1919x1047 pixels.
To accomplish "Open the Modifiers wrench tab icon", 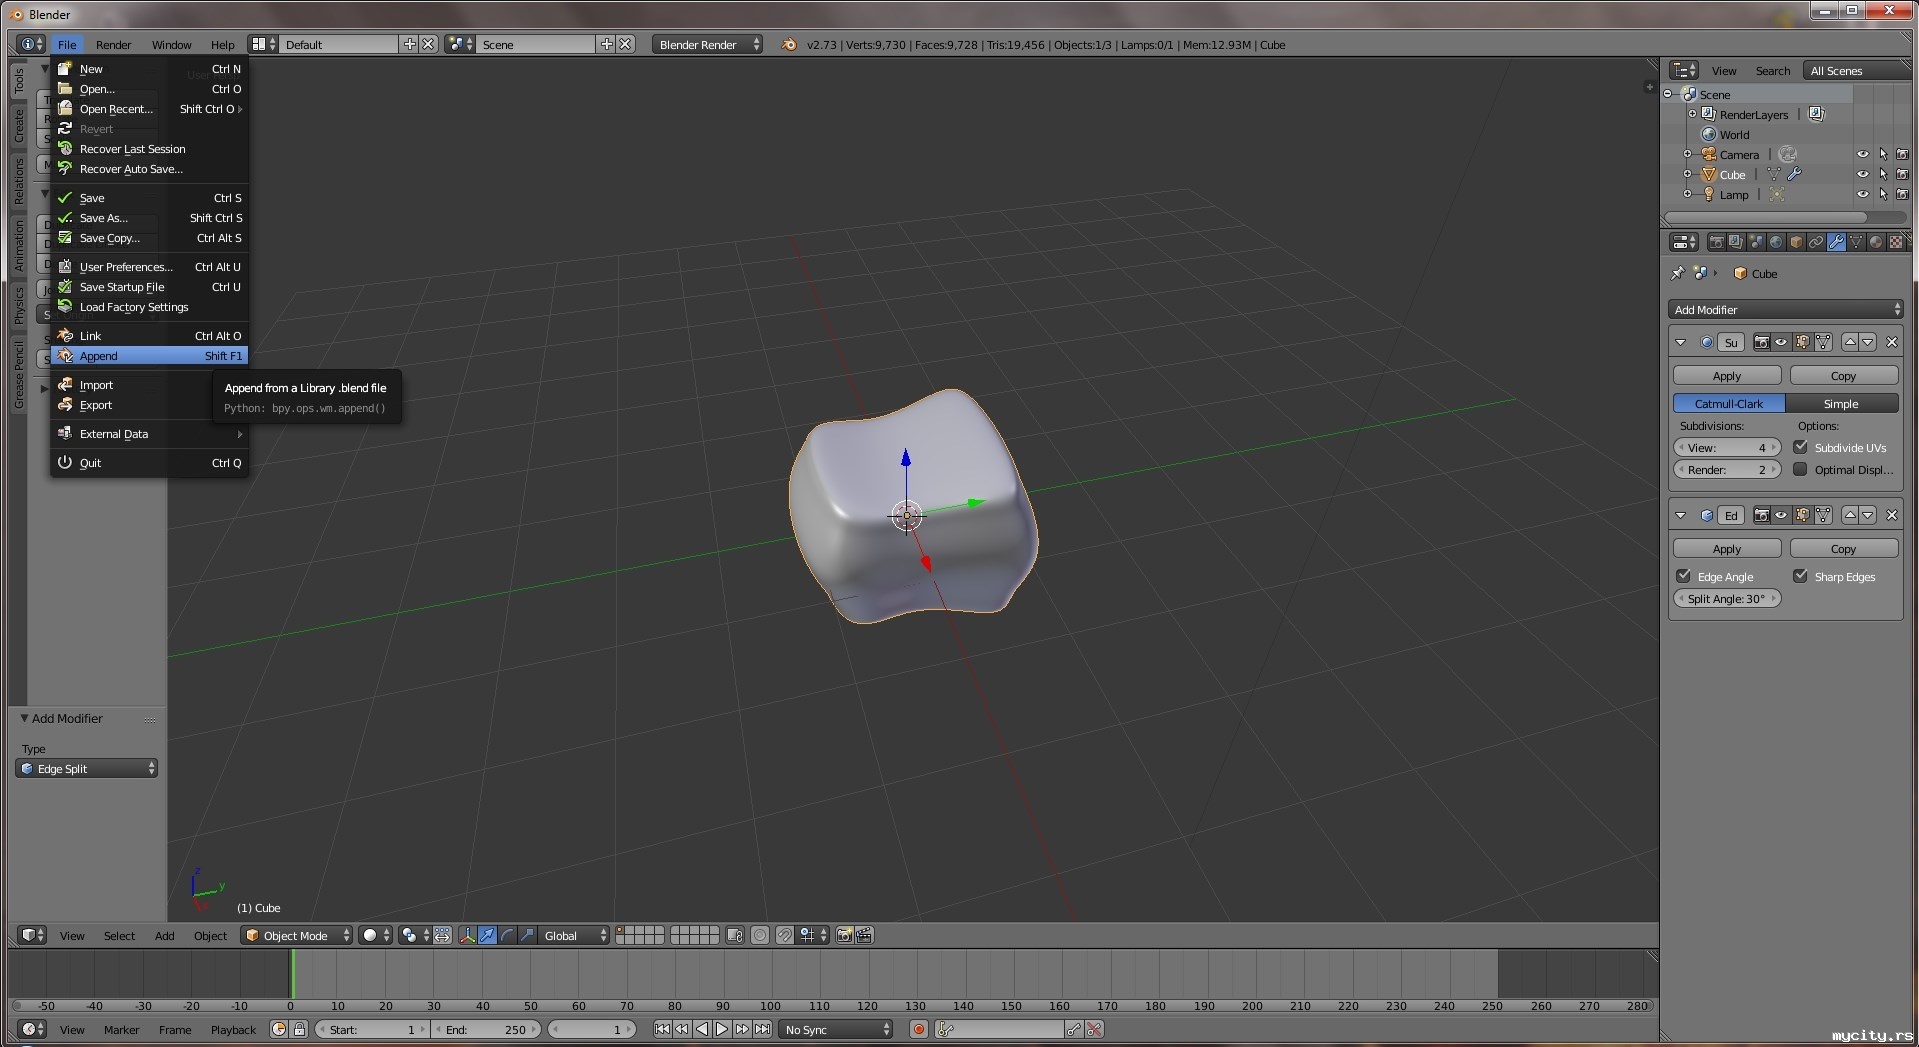I will pyautogui.click(x=1836, y=242).
